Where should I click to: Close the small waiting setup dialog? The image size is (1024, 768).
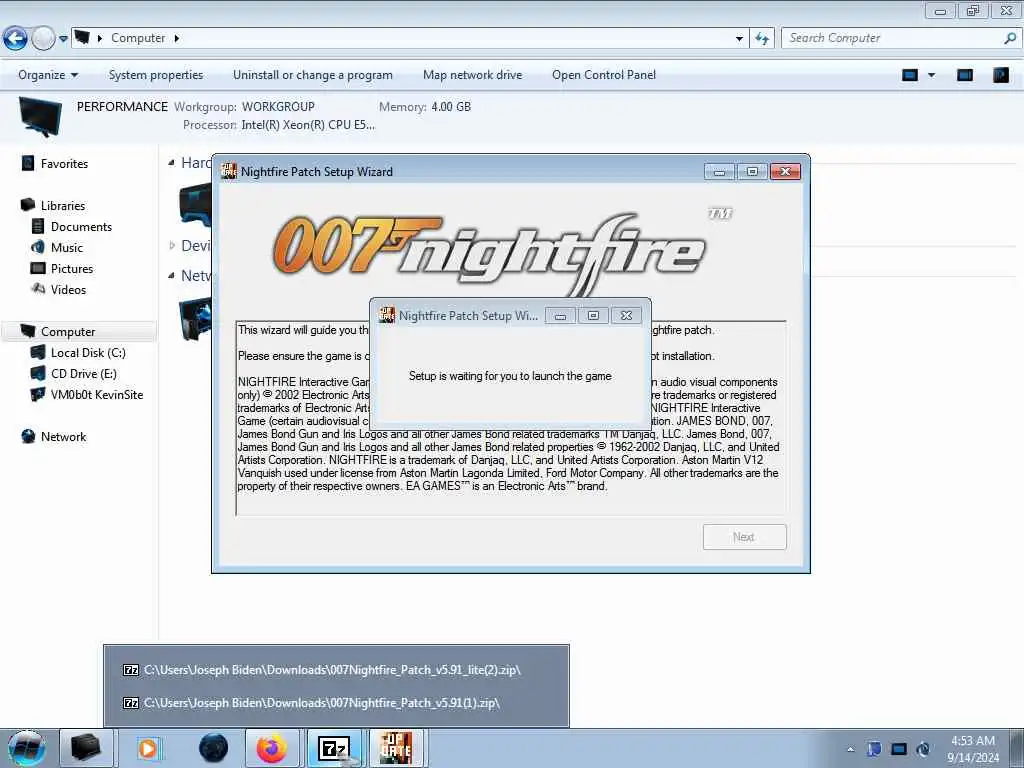[x=626, y=316]
